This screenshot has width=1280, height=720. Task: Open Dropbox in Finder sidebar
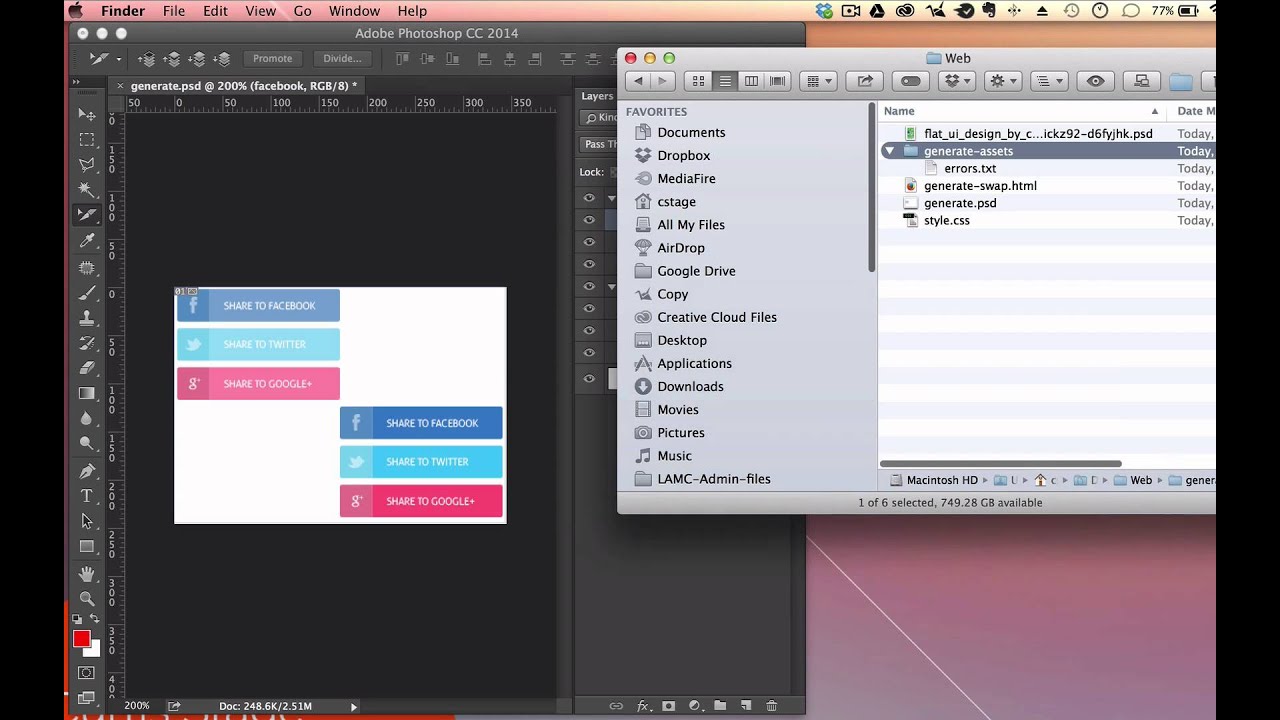683,155
